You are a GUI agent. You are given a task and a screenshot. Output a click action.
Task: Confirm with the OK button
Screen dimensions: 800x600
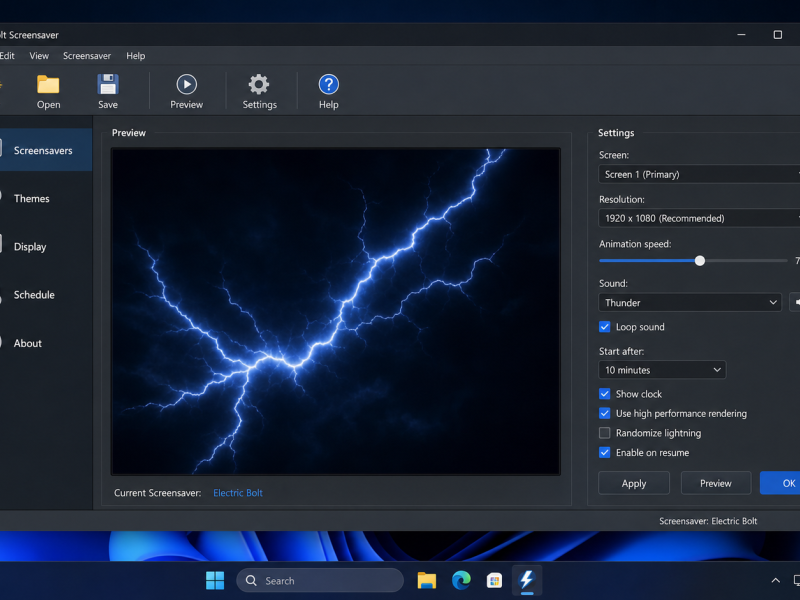tap(781, 483)
